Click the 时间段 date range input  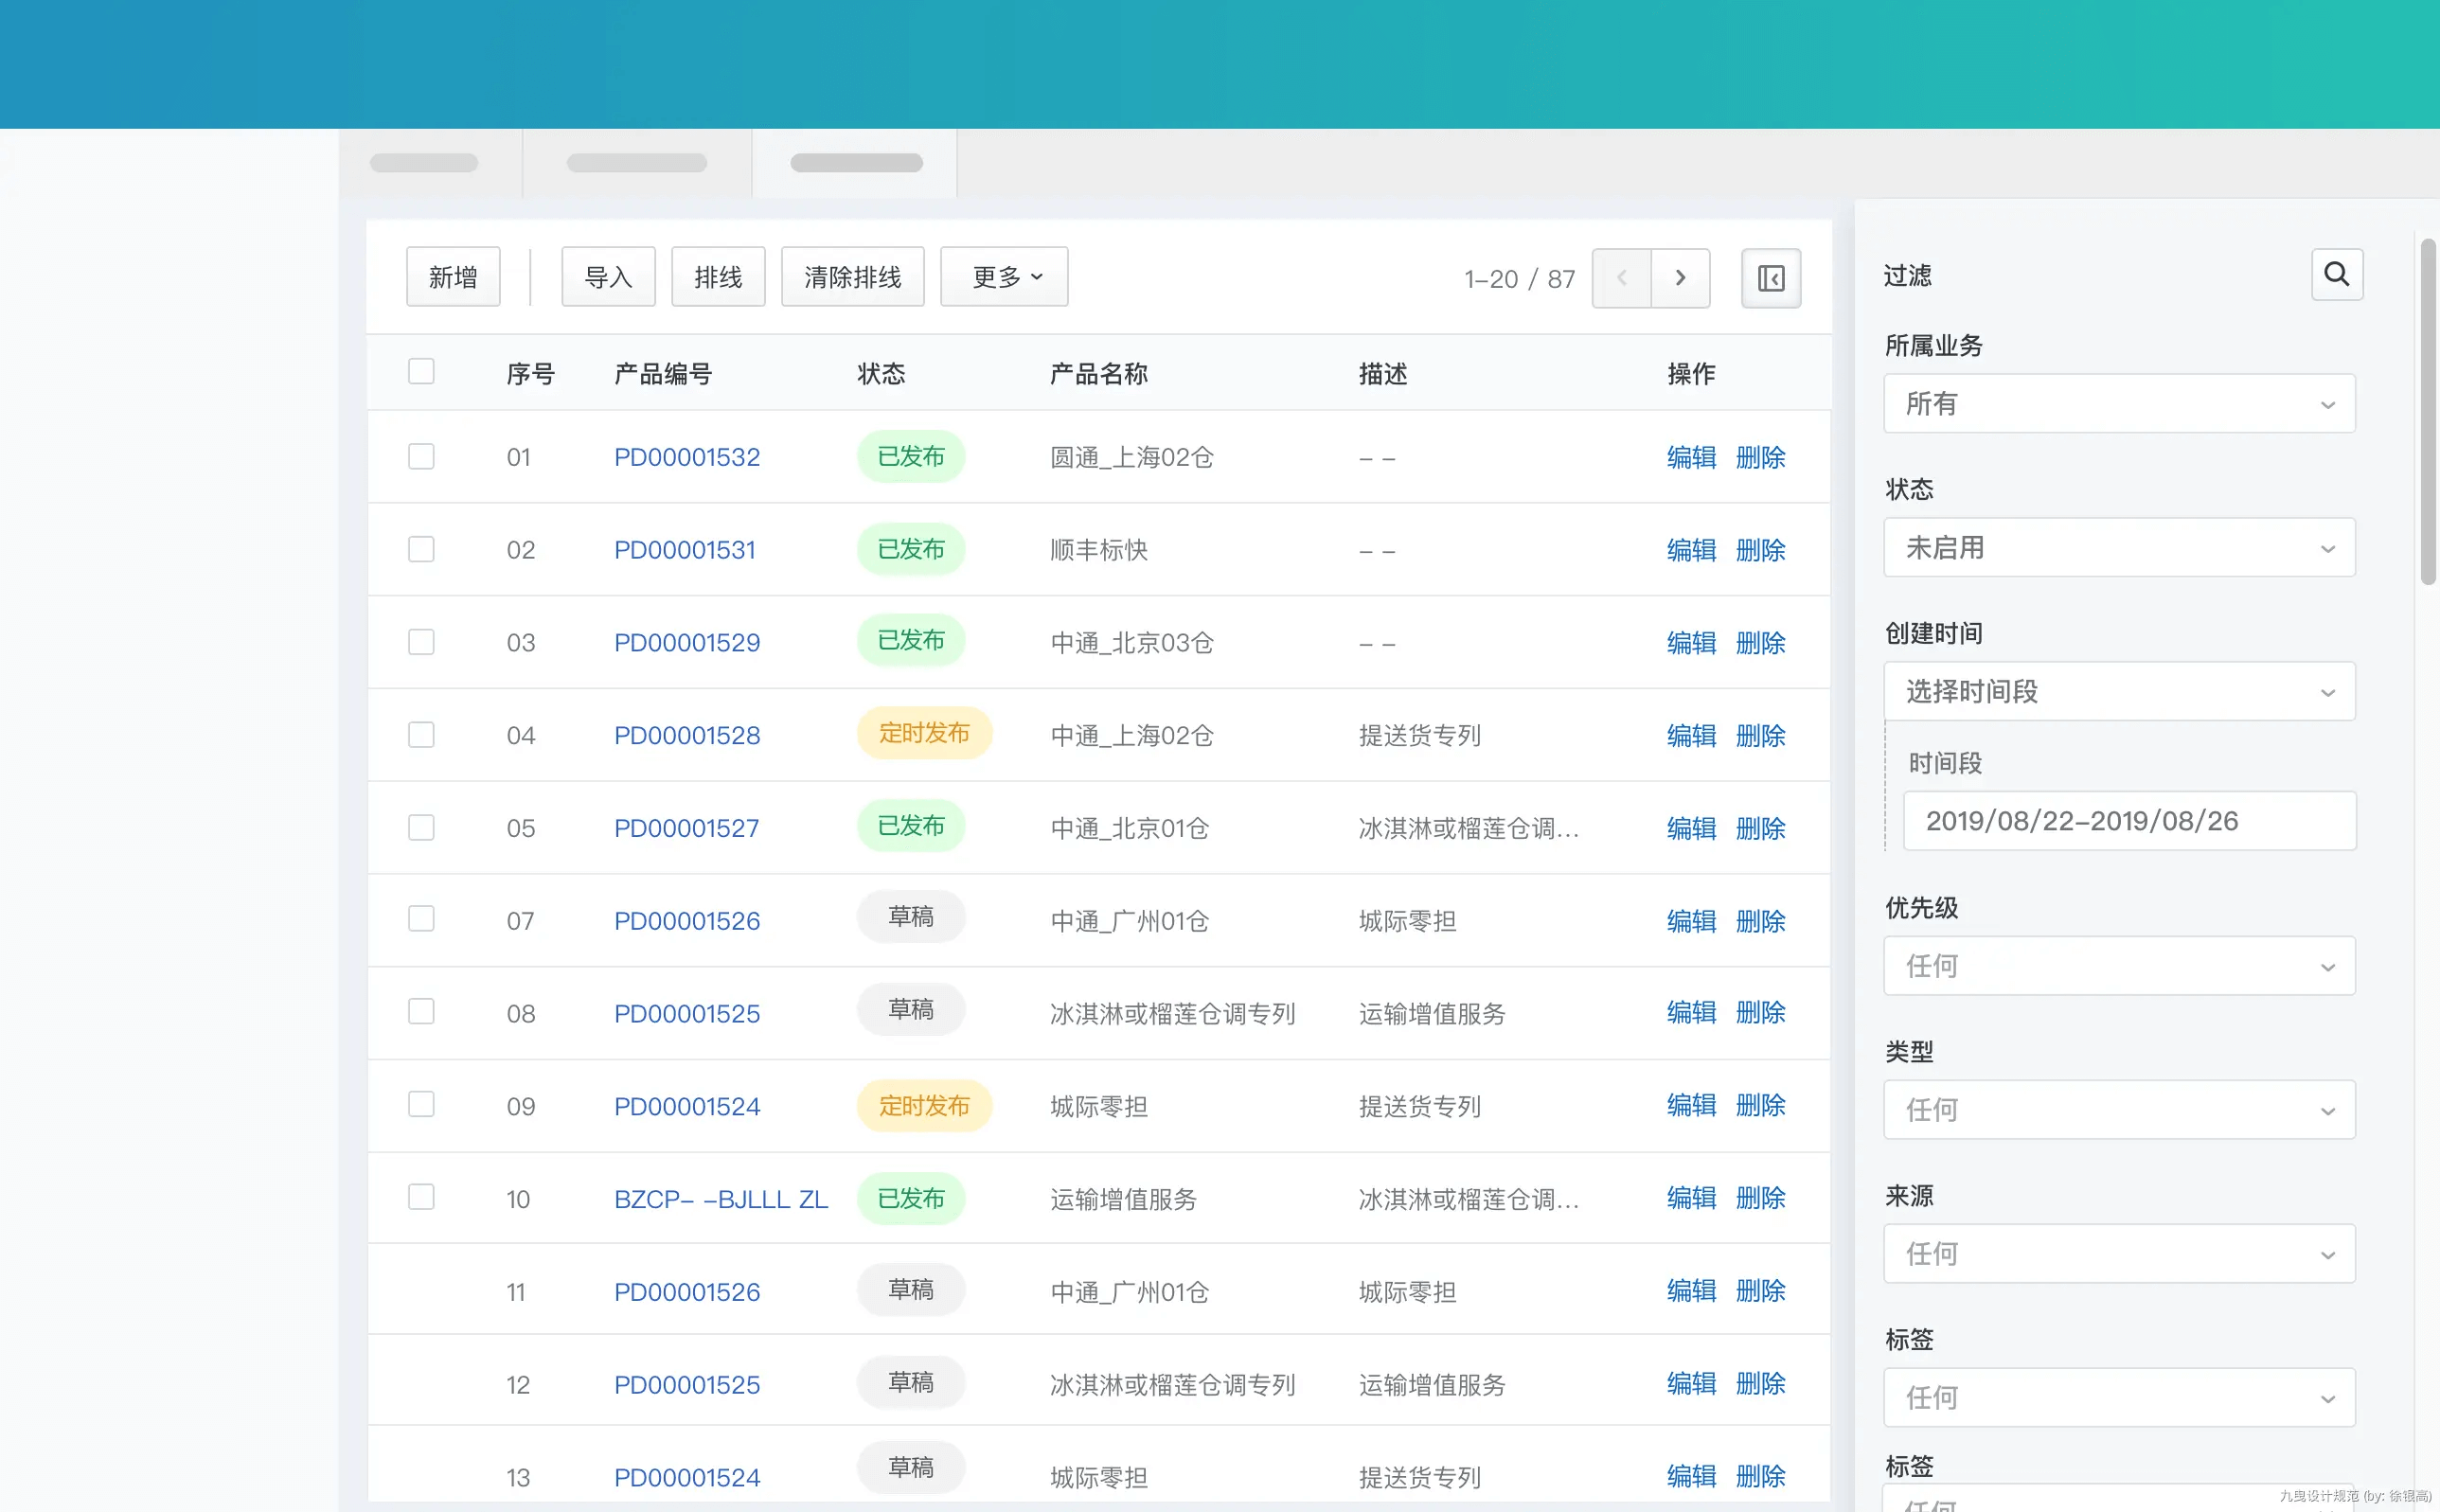[2129, 821]
